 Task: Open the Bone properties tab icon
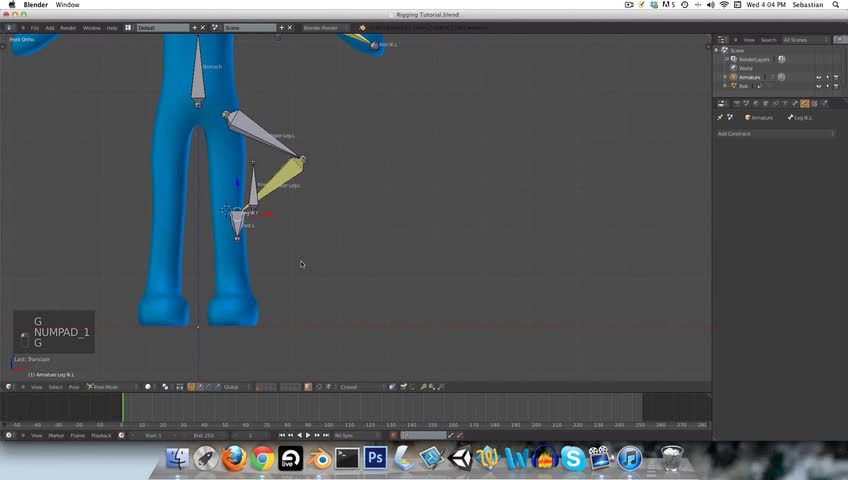(x=795, y=103)
